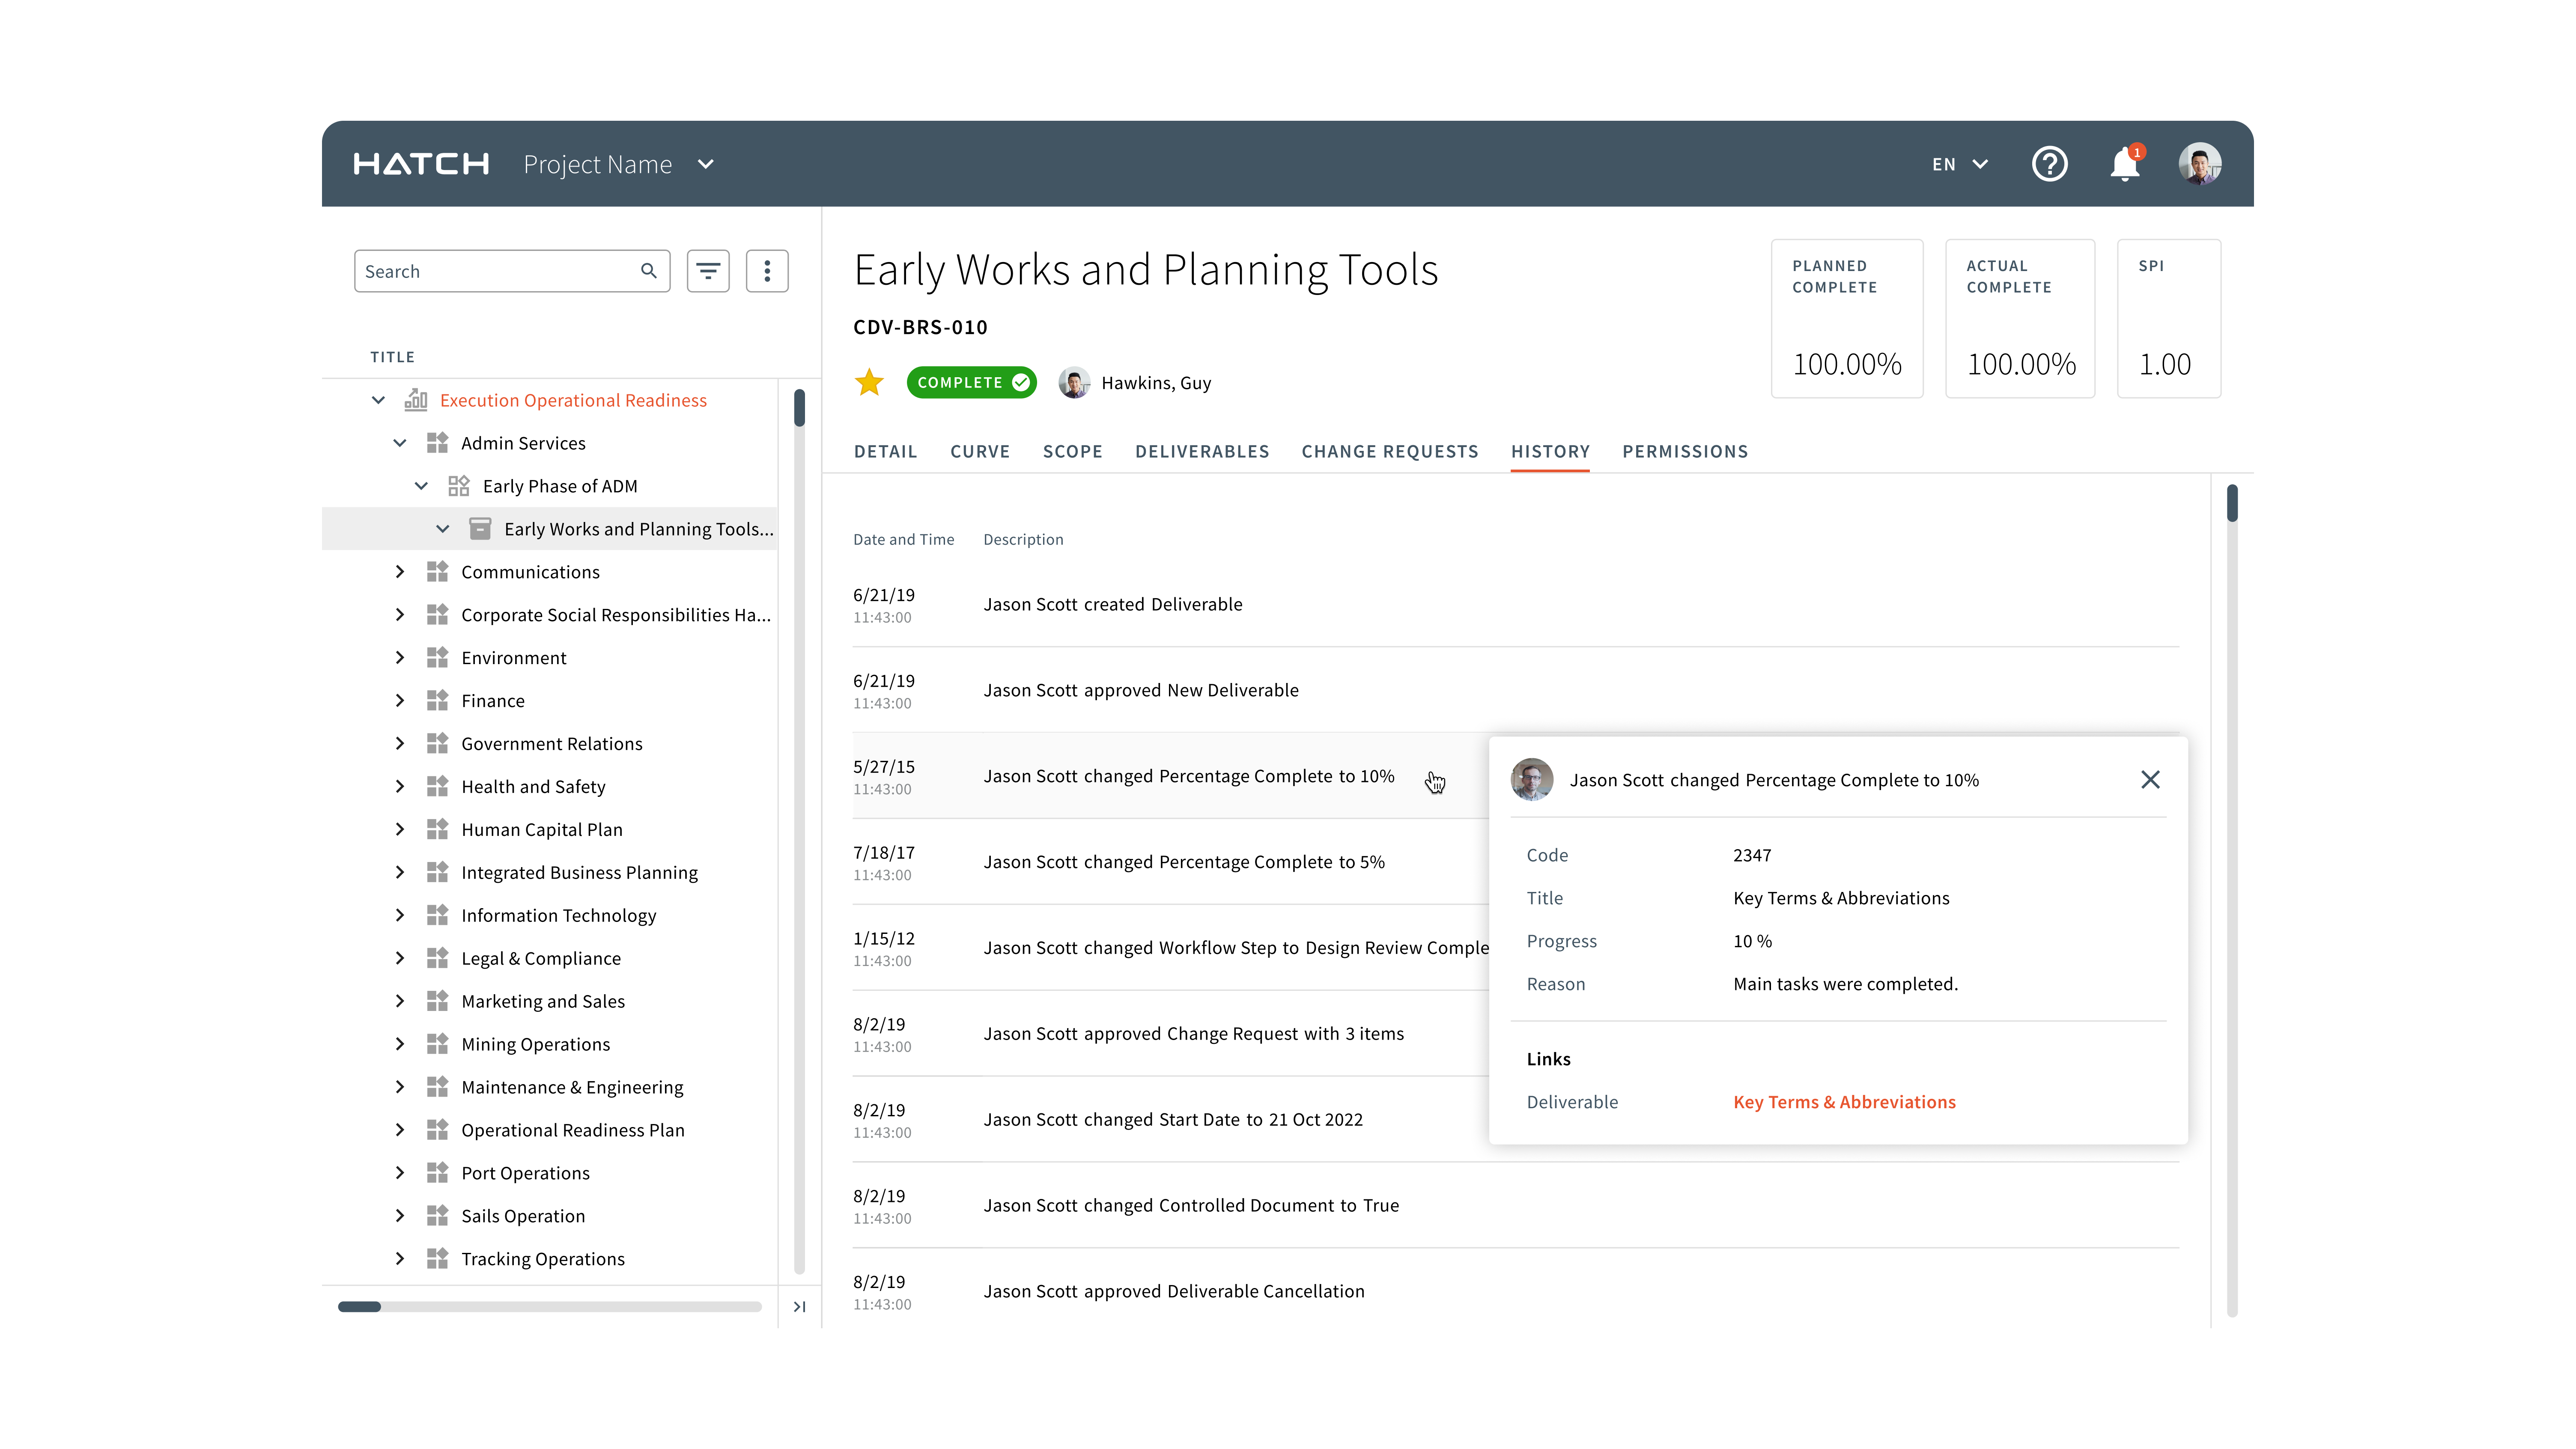Toggle the yellow favorite star
This screenshot has height=1449, width=2576.
pyautogui.click(x=869, y=382)
